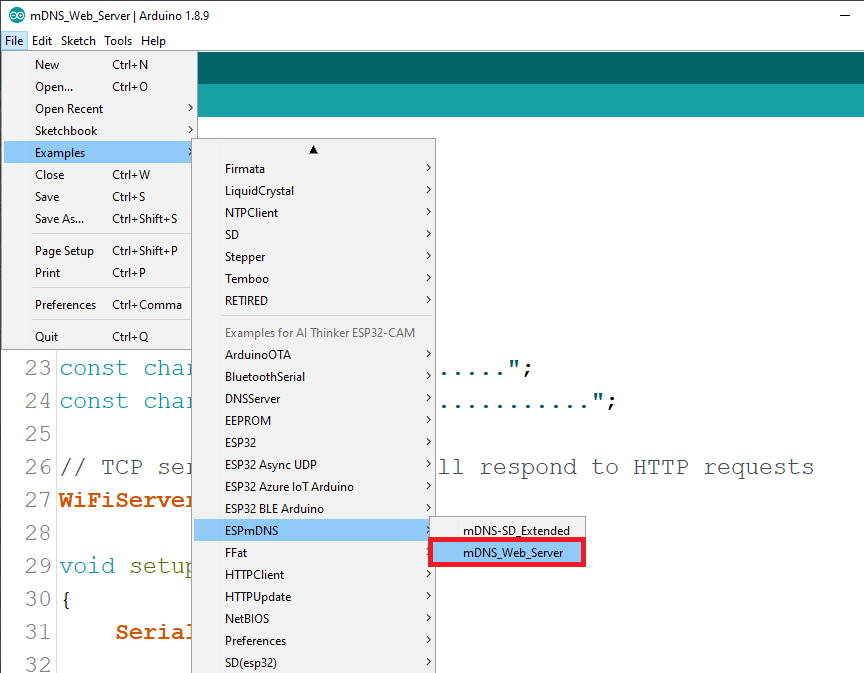Expand the NTPClient examples submenu
The height and width of the screenshot is (673, 864).
314,213
